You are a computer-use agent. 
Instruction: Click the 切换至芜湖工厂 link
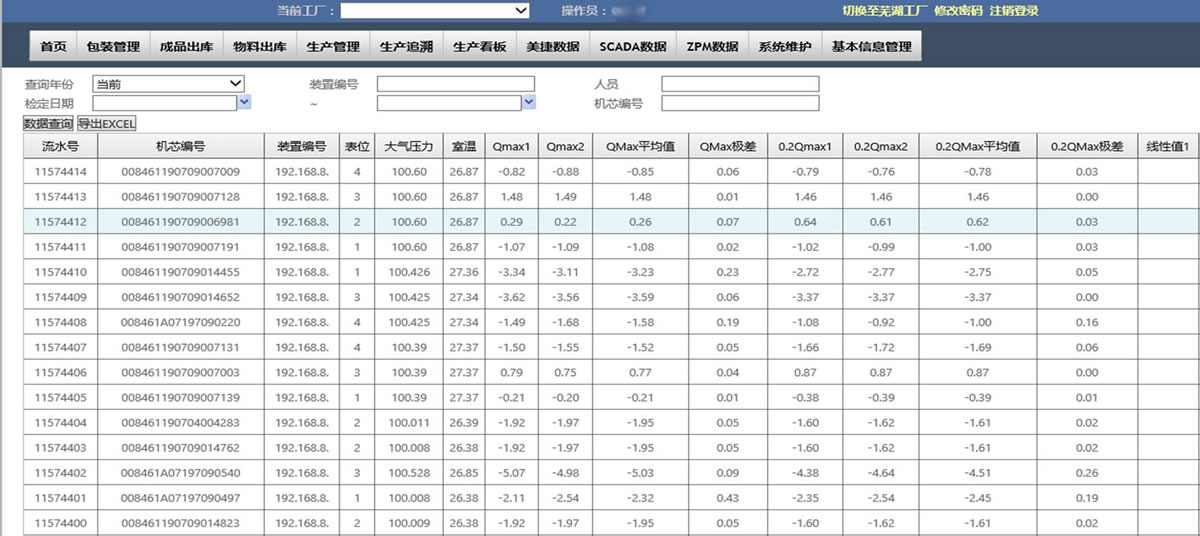886,11
